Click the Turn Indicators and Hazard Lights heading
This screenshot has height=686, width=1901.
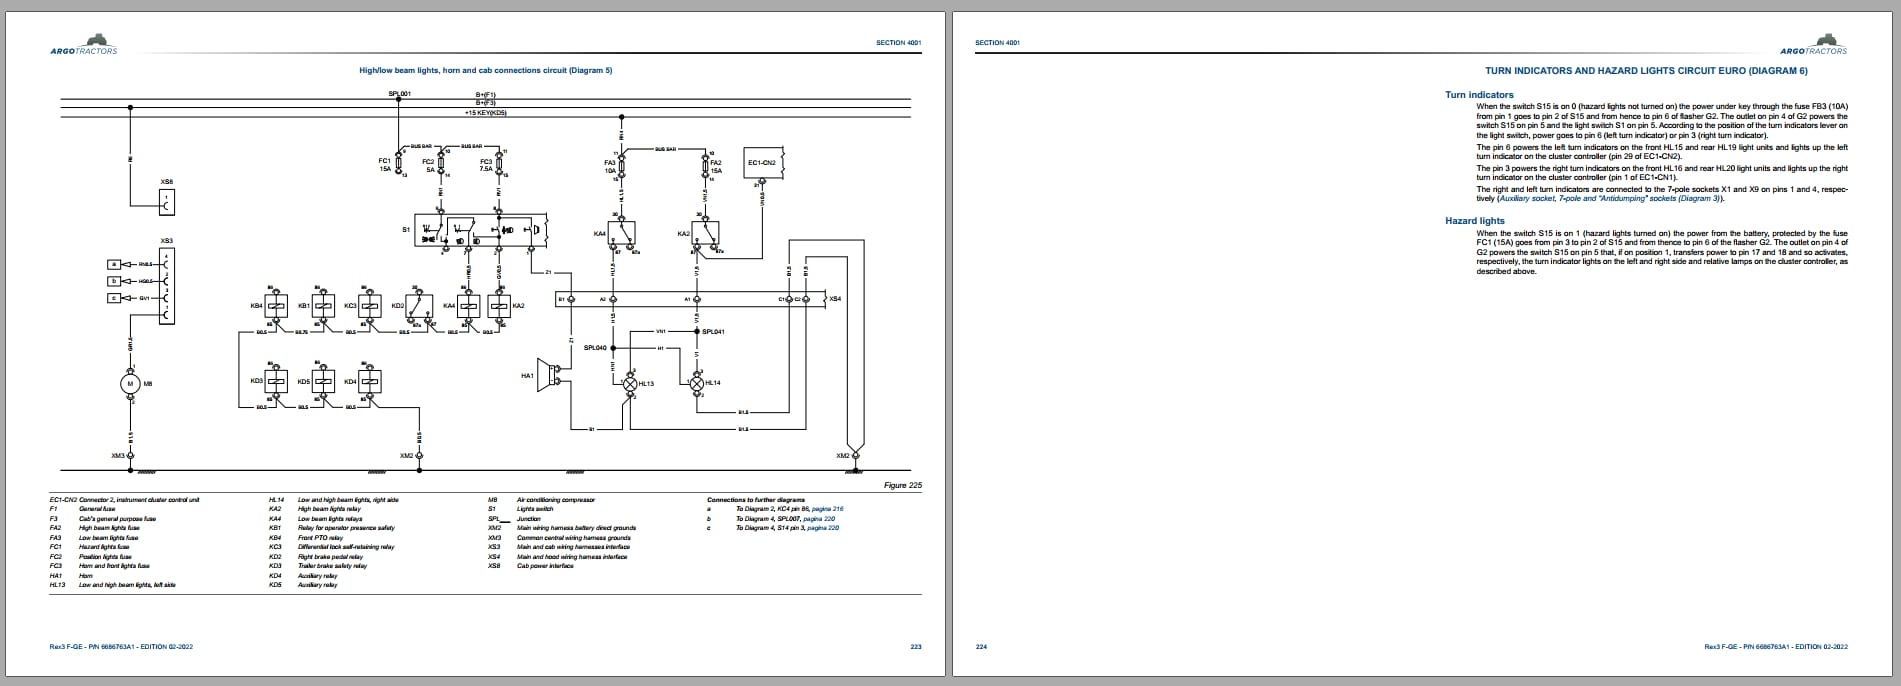(x=1646, y=71)
